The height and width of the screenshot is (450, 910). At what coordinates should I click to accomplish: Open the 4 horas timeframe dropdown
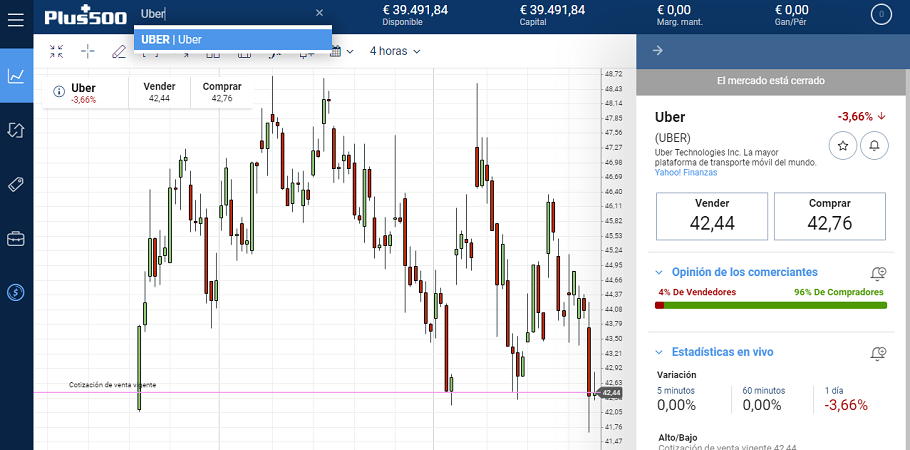395,51
